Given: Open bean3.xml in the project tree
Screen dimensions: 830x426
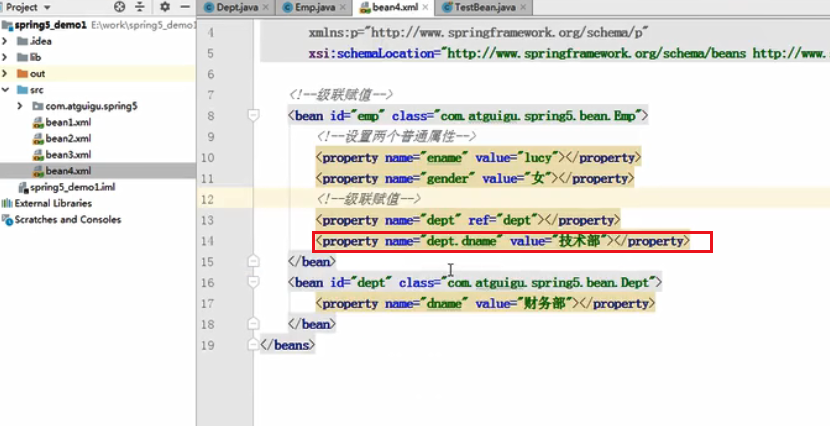Looking at the screenshot, I should (68, 155).
